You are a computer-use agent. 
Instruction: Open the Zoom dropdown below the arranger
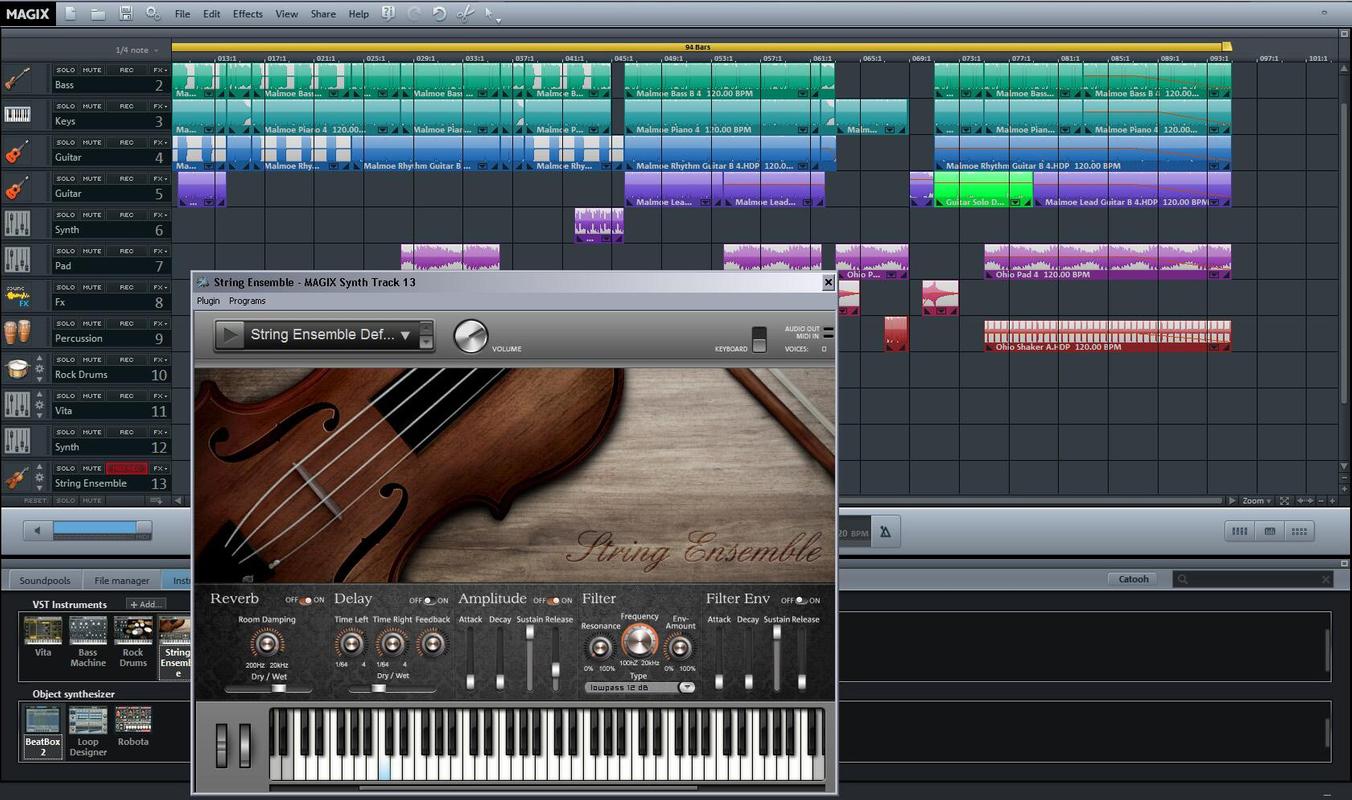1257,500
